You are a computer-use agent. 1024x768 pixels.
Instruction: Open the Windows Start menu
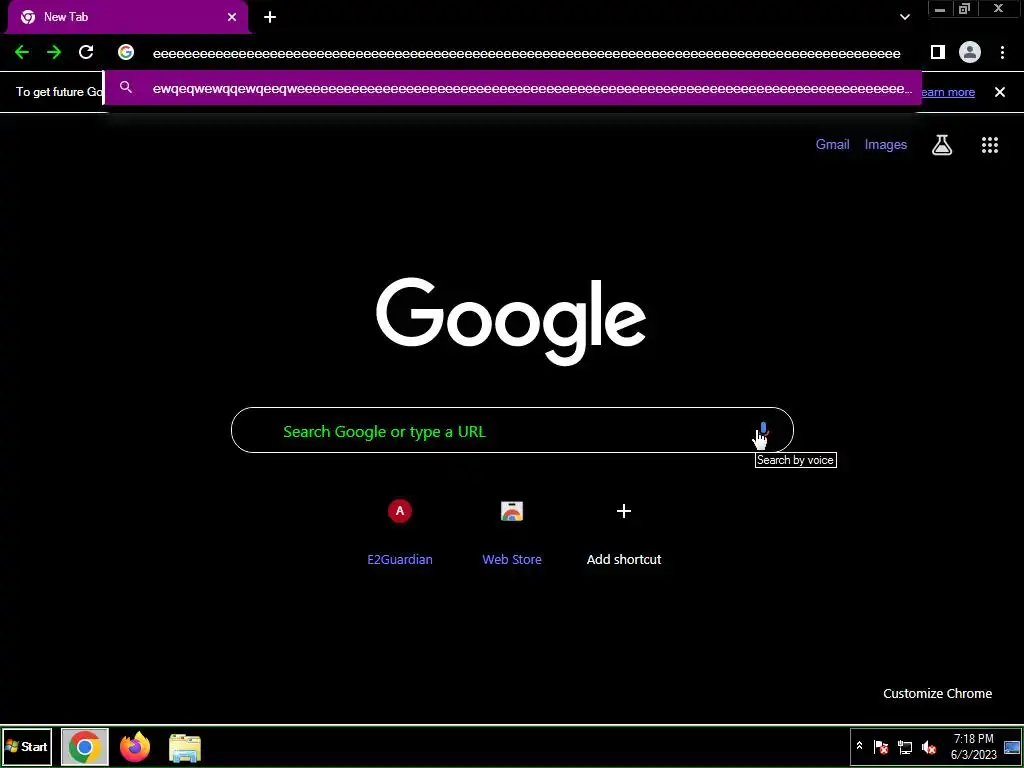coord(27,746)
